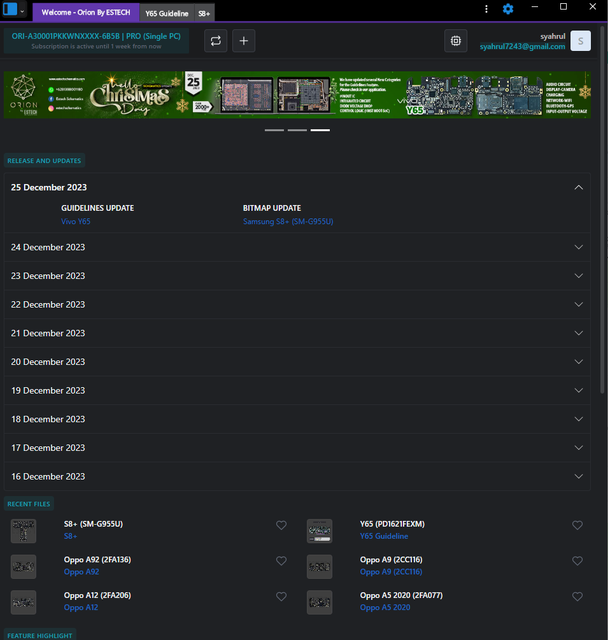Image resolution: width=608 pixels, height=640 pixels.
Task: Favorite the Oppo A5 2020 (2FA077) file
Action: pos(577,596)
